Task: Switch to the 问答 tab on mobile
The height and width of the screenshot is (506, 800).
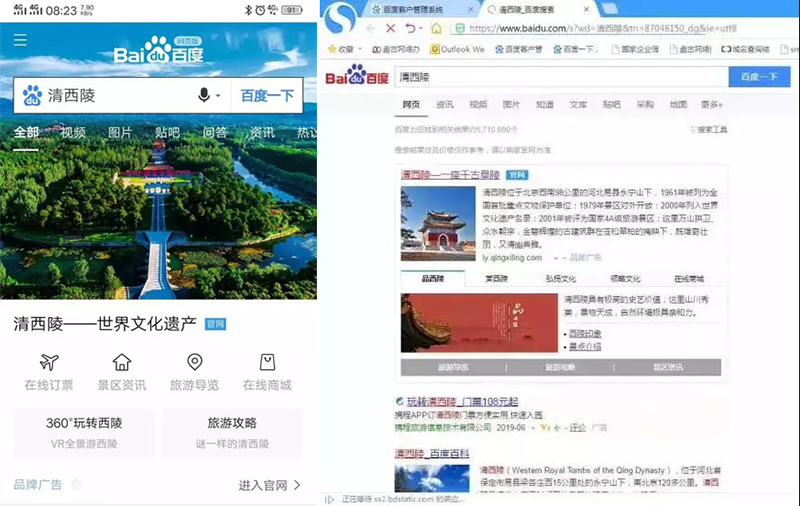Action: [215, 133]
